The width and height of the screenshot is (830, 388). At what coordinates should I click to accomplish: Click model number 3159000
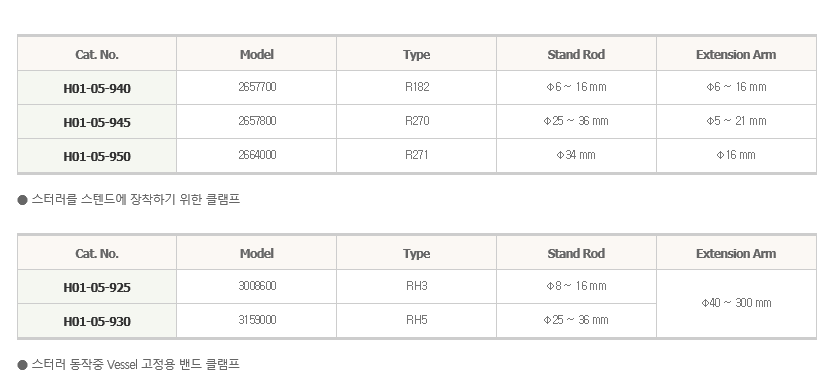point(257,320)
